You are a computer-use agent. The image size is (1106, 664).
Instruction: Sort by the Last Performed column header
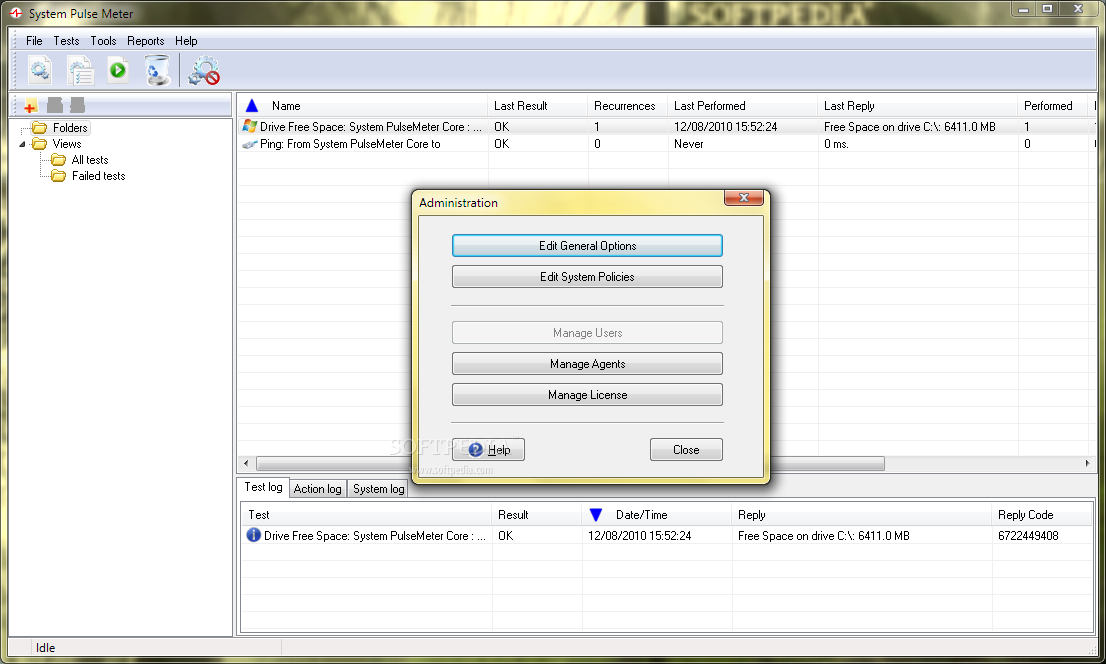pos(743,106)
